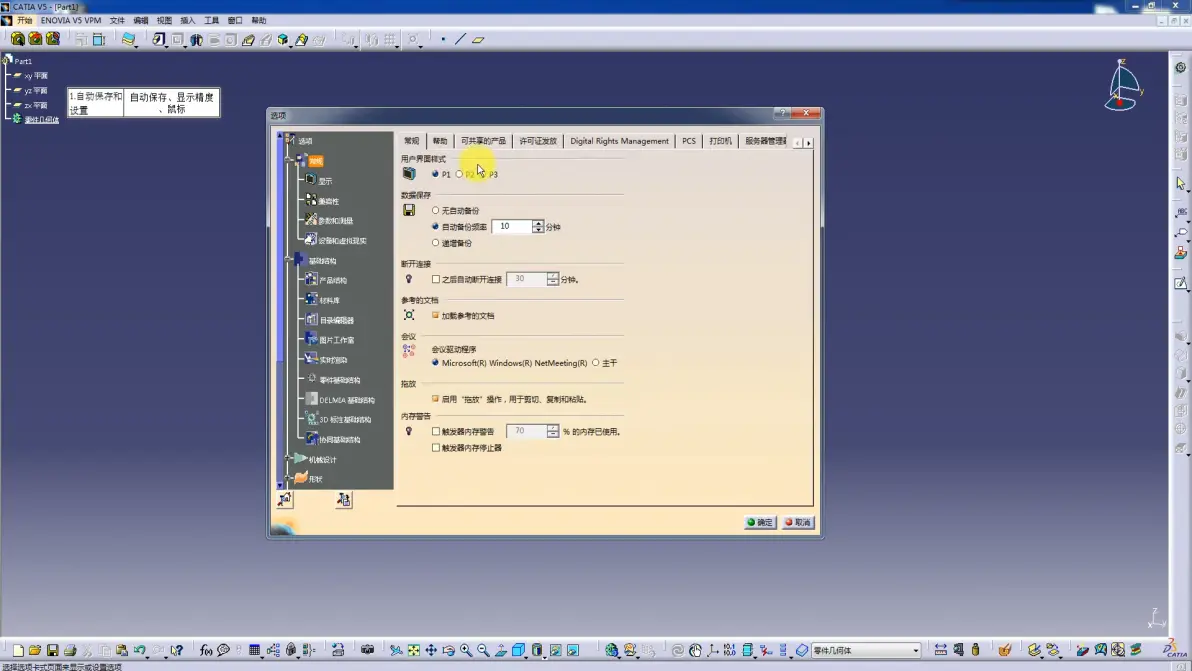This screenshot has width=1192, height=671.
Task: Click the 确定 OK button
Action: 760,523
